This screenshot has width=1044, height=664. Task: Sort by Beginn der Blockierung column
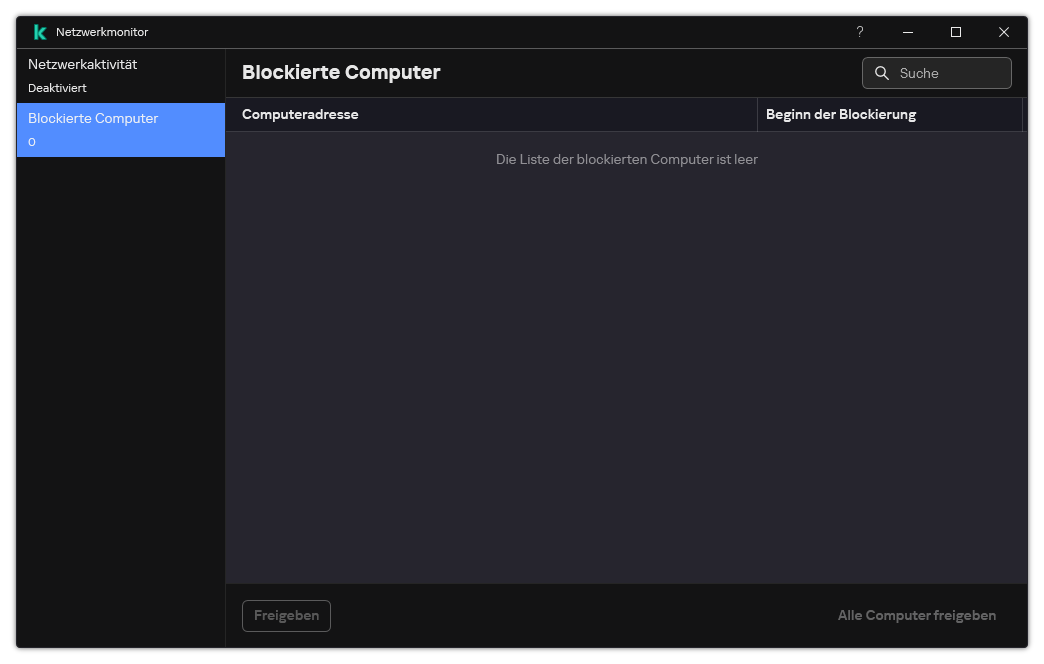click(x=841, y=114)
